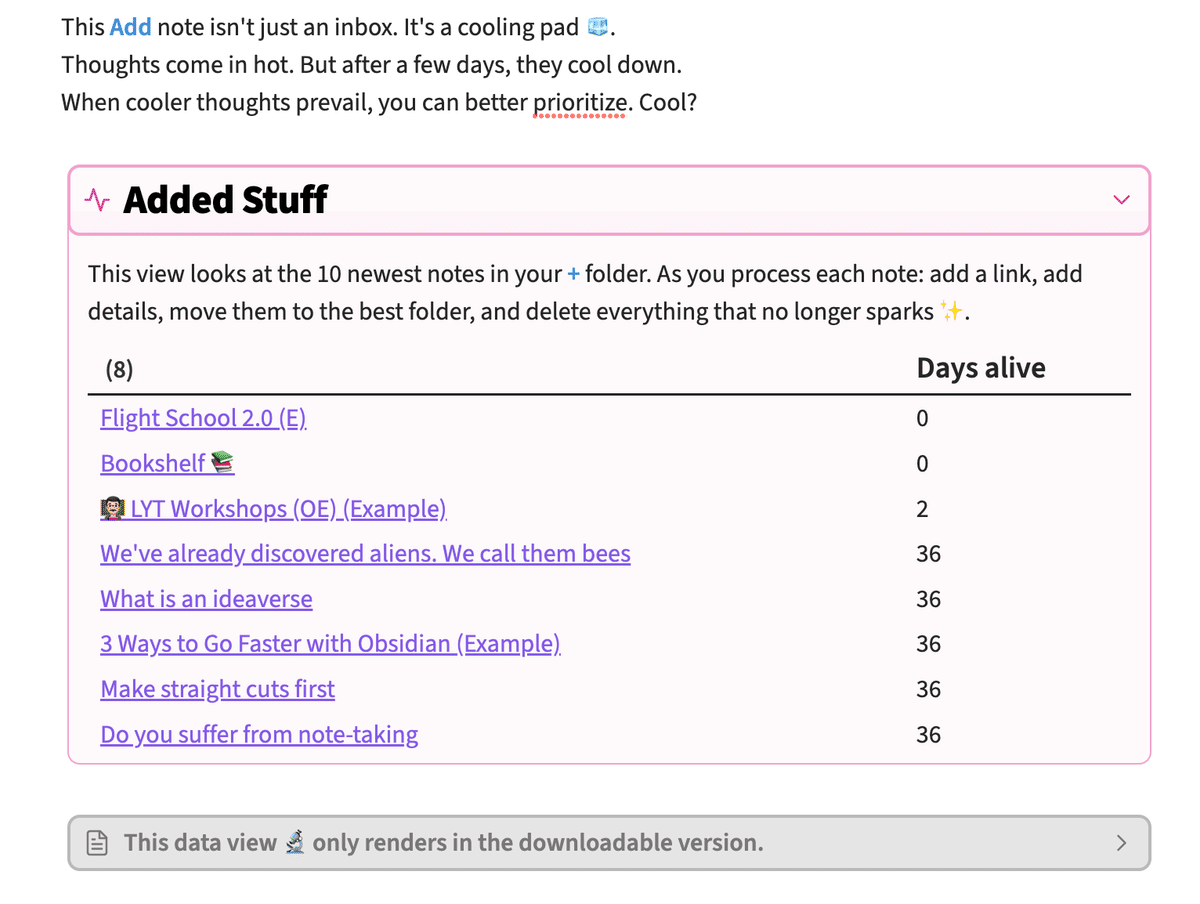Open the aliens and bees note link
Image resolution: width=1200 pixels, height=904 pixels.
click(x=365, y=554)
